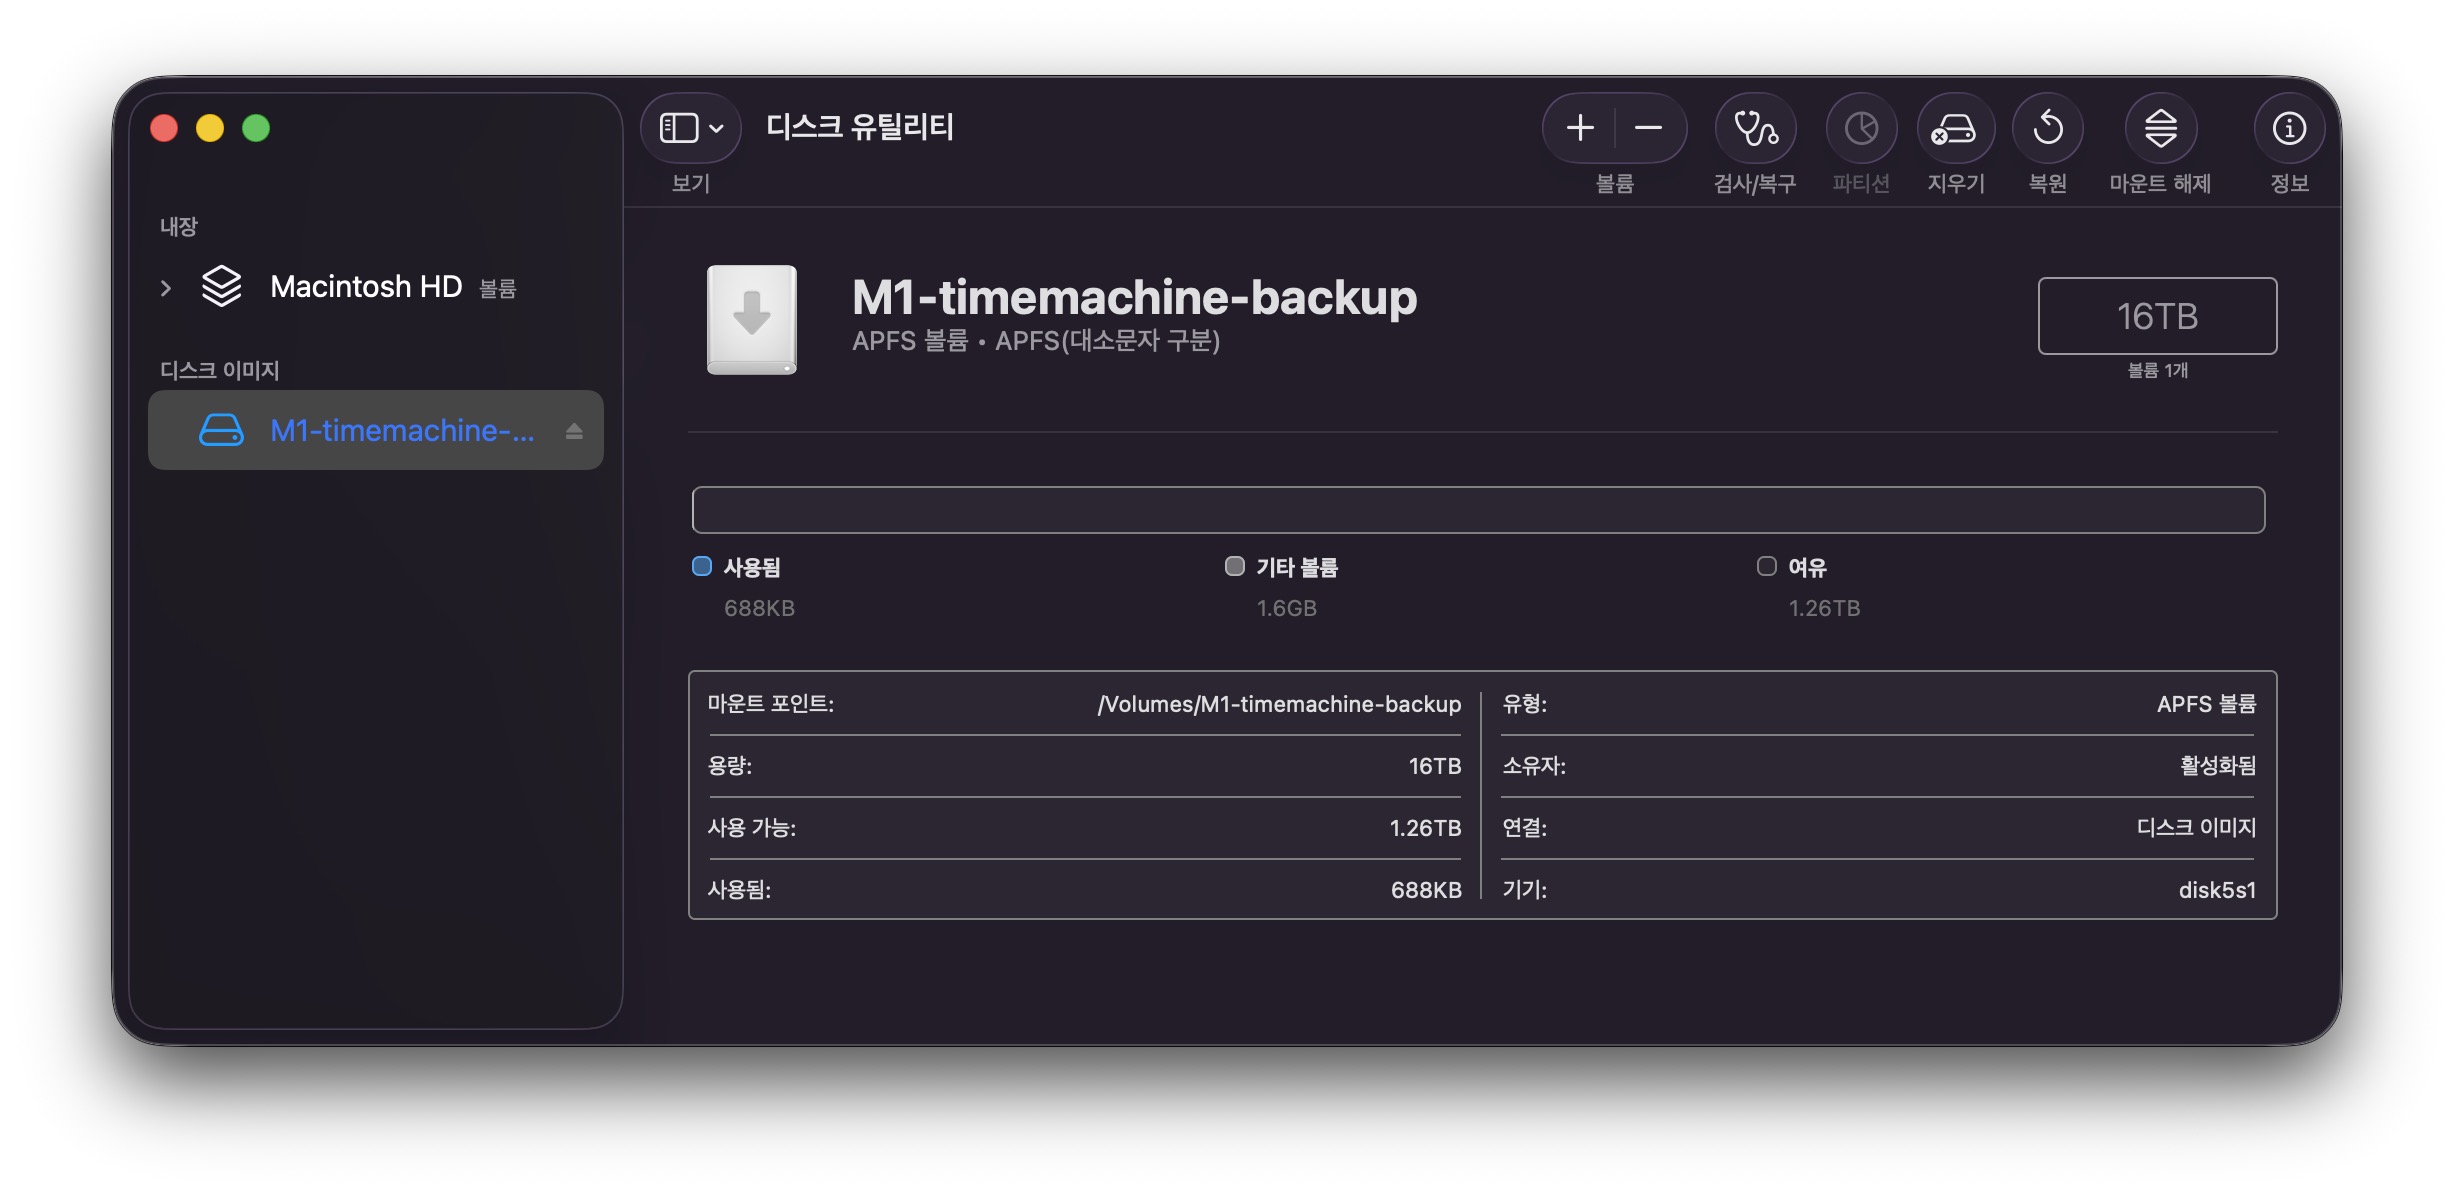Click the Free (여유) legend swatch
Screen dimensions: 2454x1194
1767,567
